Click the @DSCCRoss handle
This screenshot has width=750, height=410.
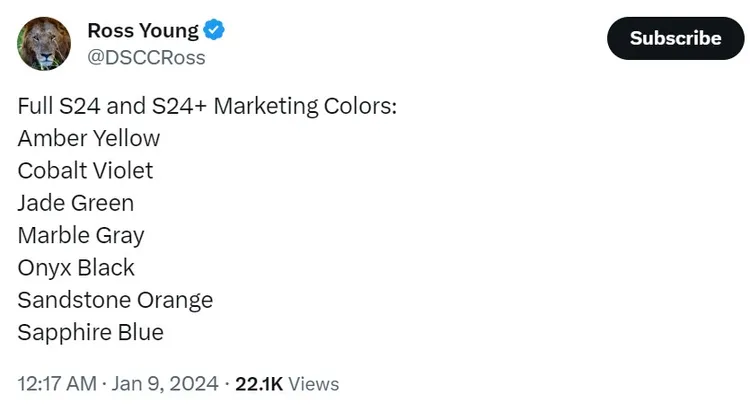(x=146, y=58)
